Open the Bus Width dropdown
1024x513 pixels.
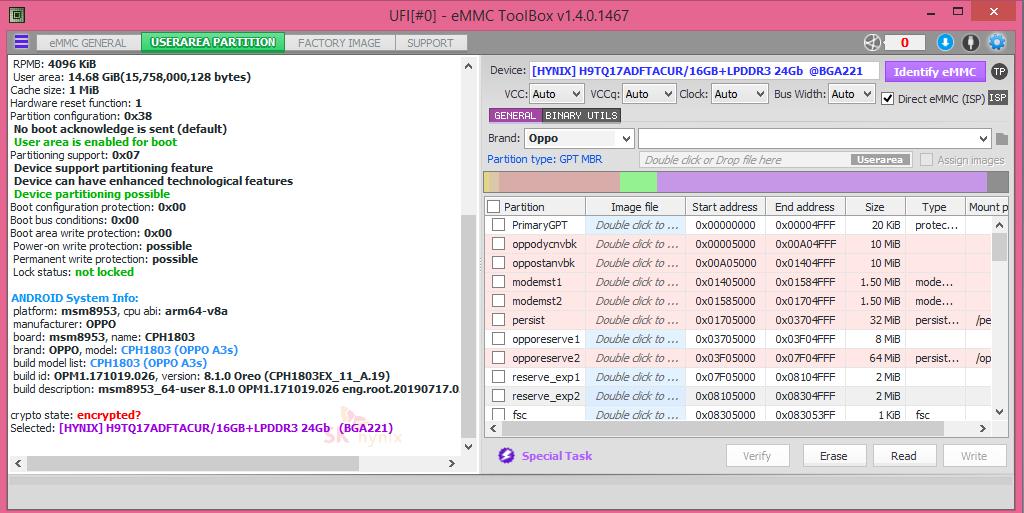click(852, 94)
